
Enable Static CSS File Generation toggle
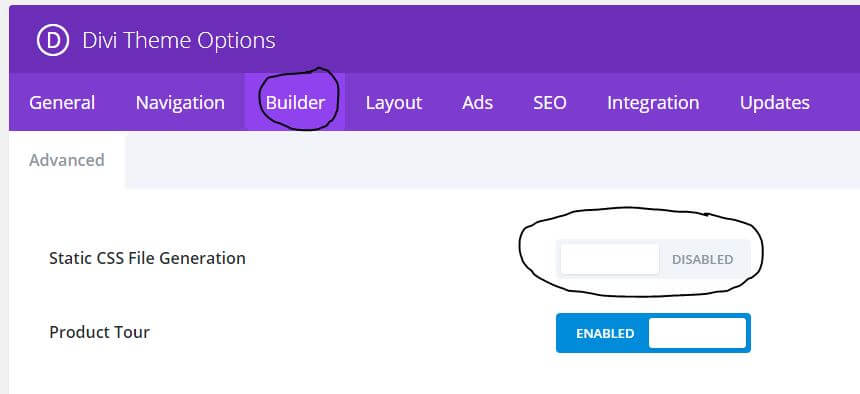[653, 259]
